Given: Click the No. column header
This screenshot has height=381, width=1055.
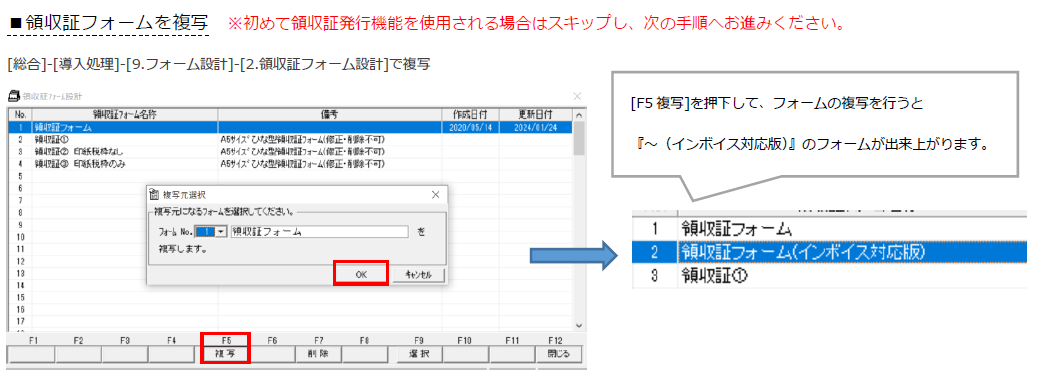Looking at the screenshot, I should [20, 115].
